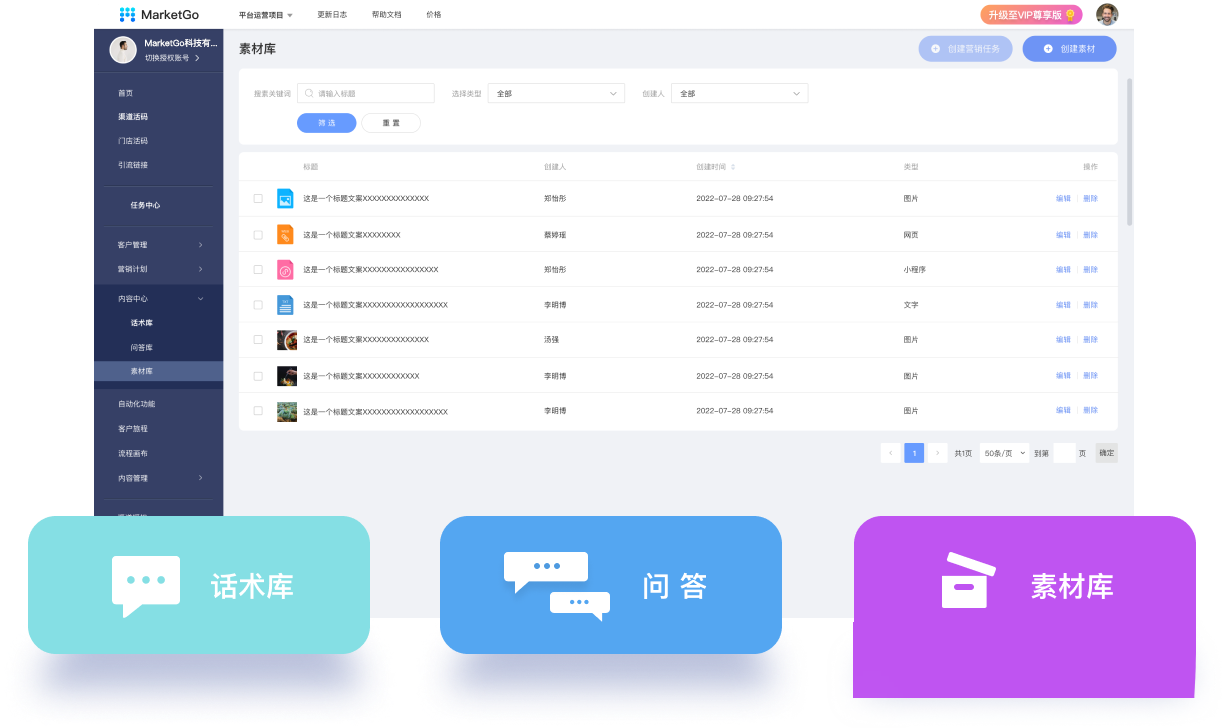
Task: Click the vertical scrollbar on the right
Action: 1130,151
